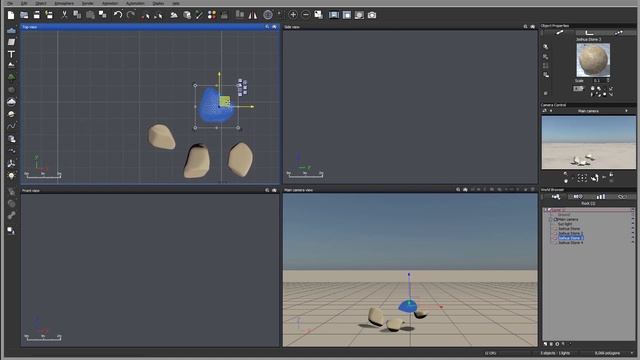Click the frame-selection icon in Camera Control
The image size is (640, 360).
582,178
